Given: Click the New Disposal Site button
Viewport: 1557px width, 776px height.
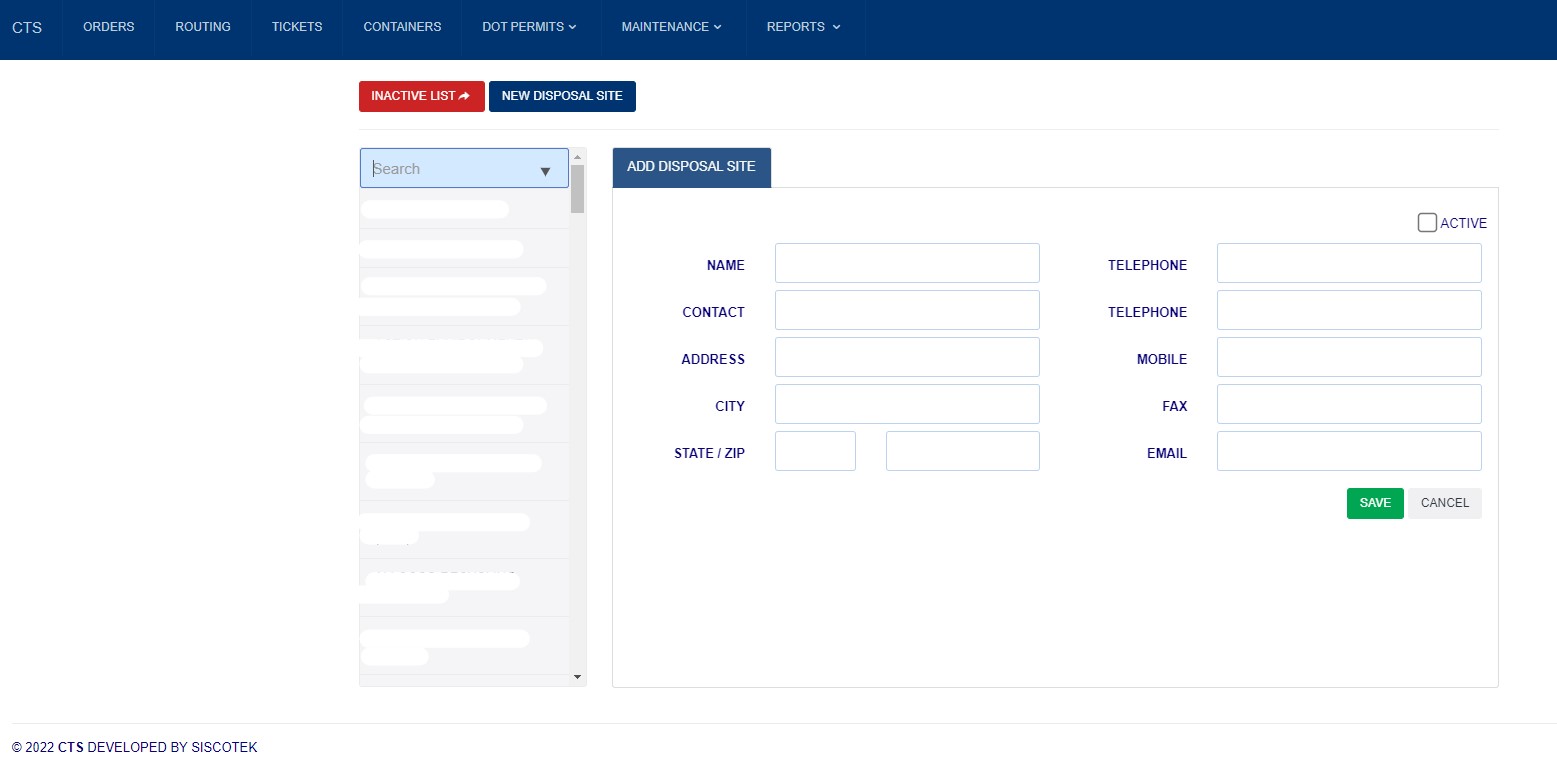Looking at the screenshot, I should [562, 96].
